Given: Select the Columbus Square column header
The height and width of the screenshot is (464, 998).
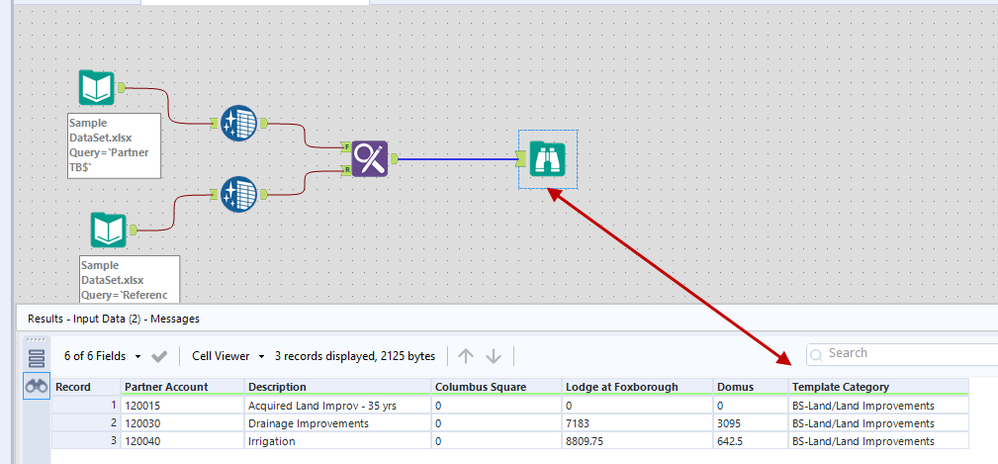Looking at the screenshot, I should 496,387.
